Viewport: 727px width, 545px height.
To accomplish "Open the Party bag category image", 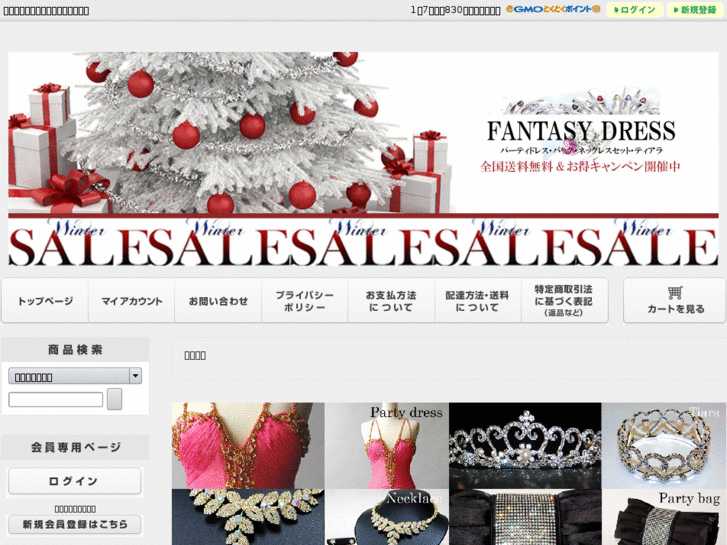I will click(664, 517).
